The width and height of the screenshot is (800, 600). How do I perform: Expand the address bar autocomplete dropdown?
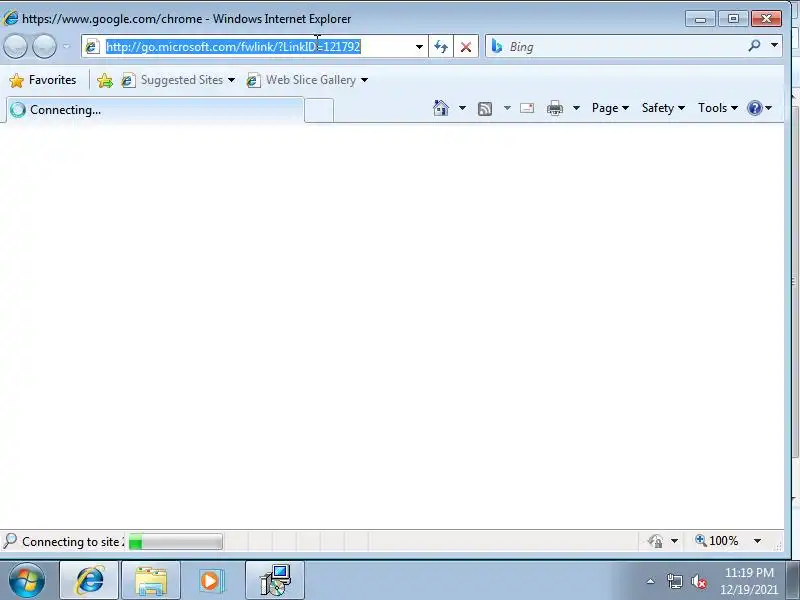coord(419,47)
